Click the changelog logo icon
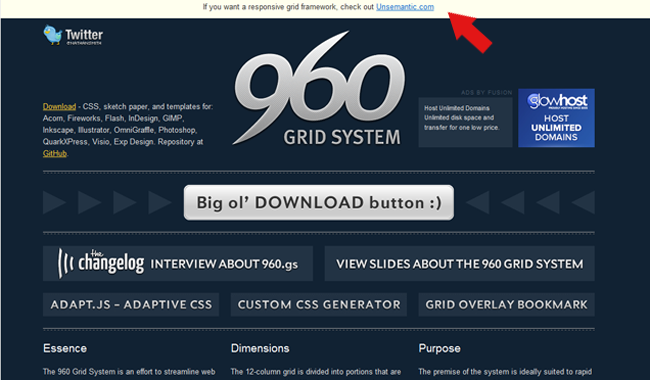650x380 pixels. (x=65, y=263)
